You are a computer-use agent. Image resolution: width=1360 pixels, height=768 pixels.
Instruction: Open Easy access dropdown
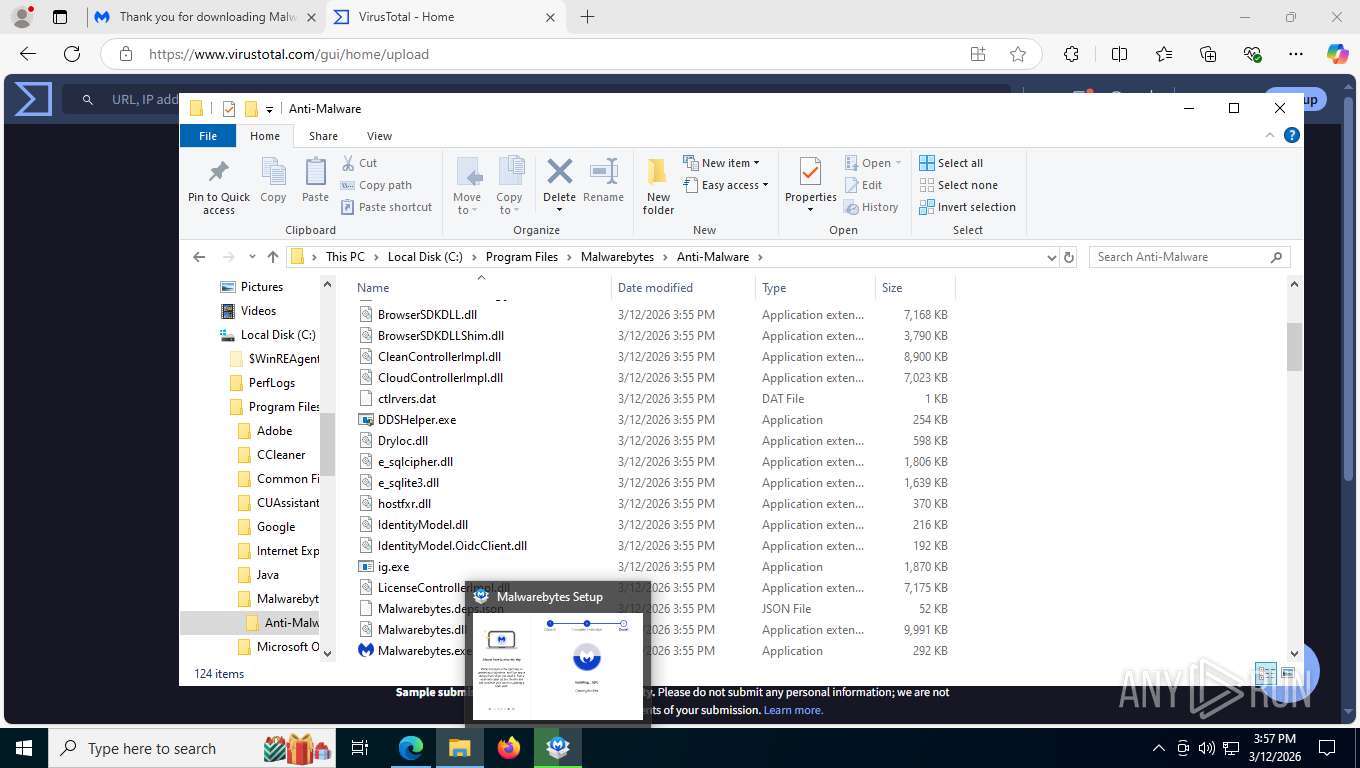[x=726, y=185]
